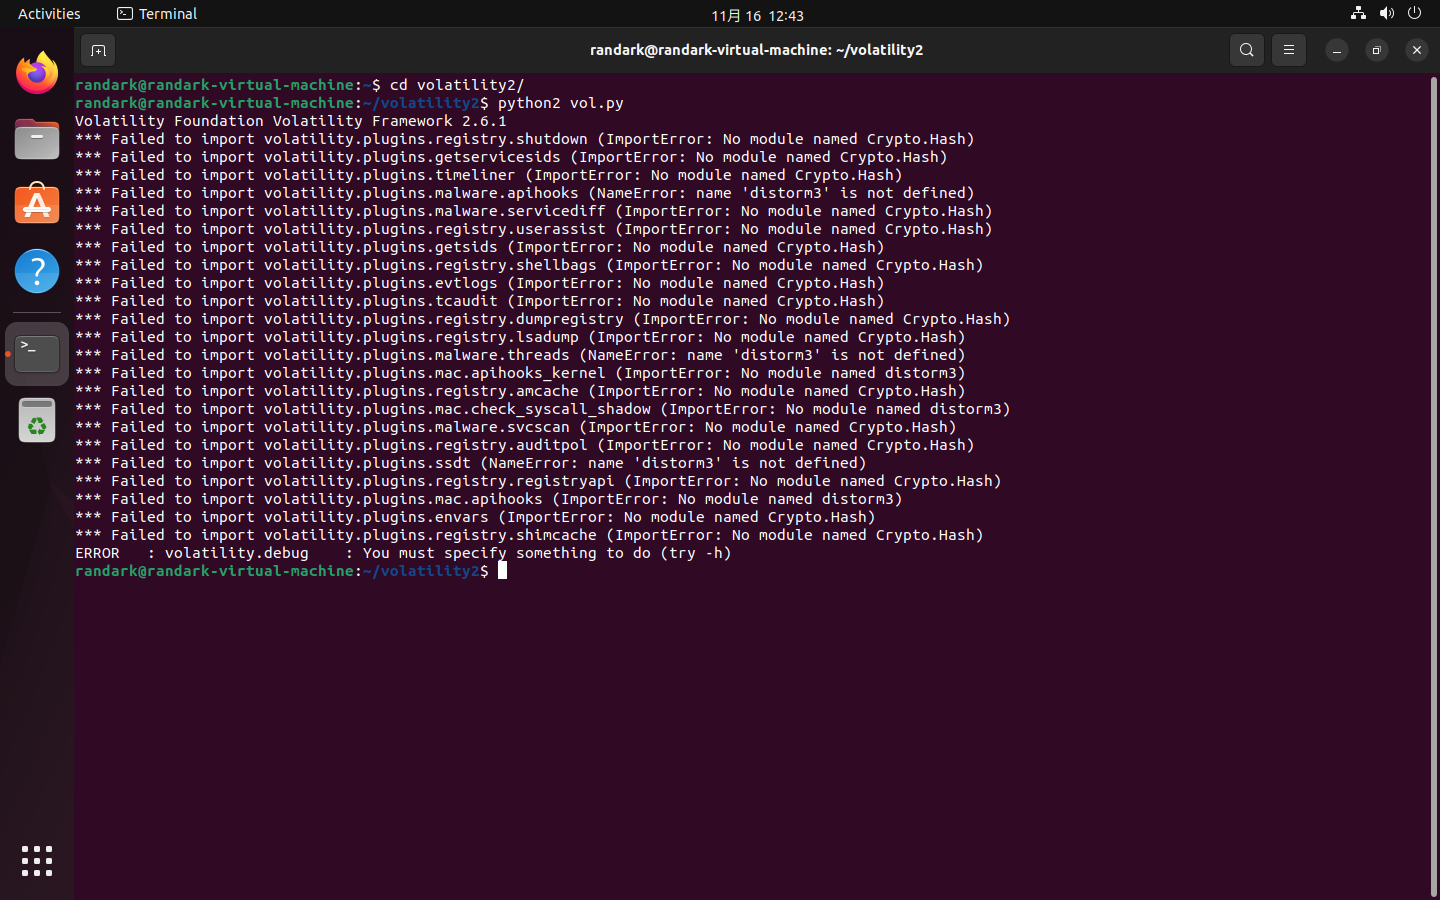The height and width of the screenshot is (900, 1440).
Task: Click the mac.check_syscall_shadow error line
Action: (x=543, y=409)
